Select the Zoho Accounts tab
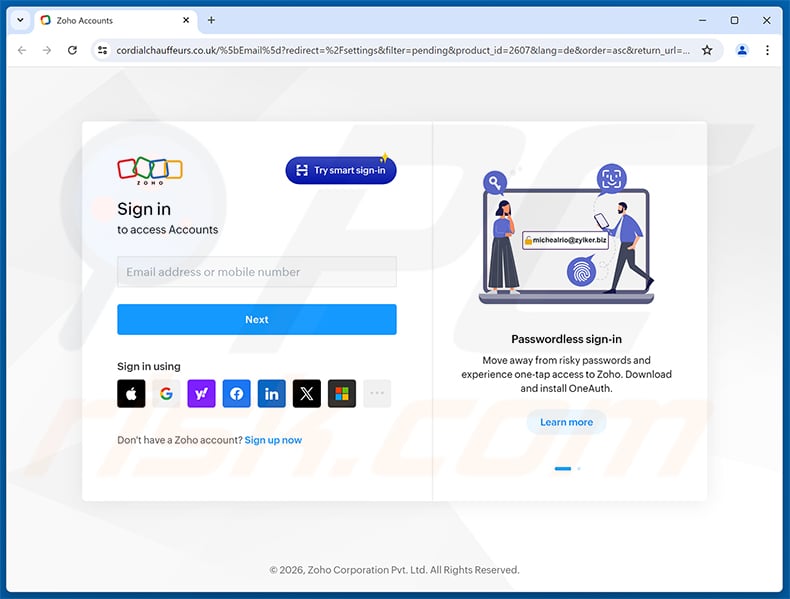Viewport: 790px width, 599px height. [x=116, y=21]
